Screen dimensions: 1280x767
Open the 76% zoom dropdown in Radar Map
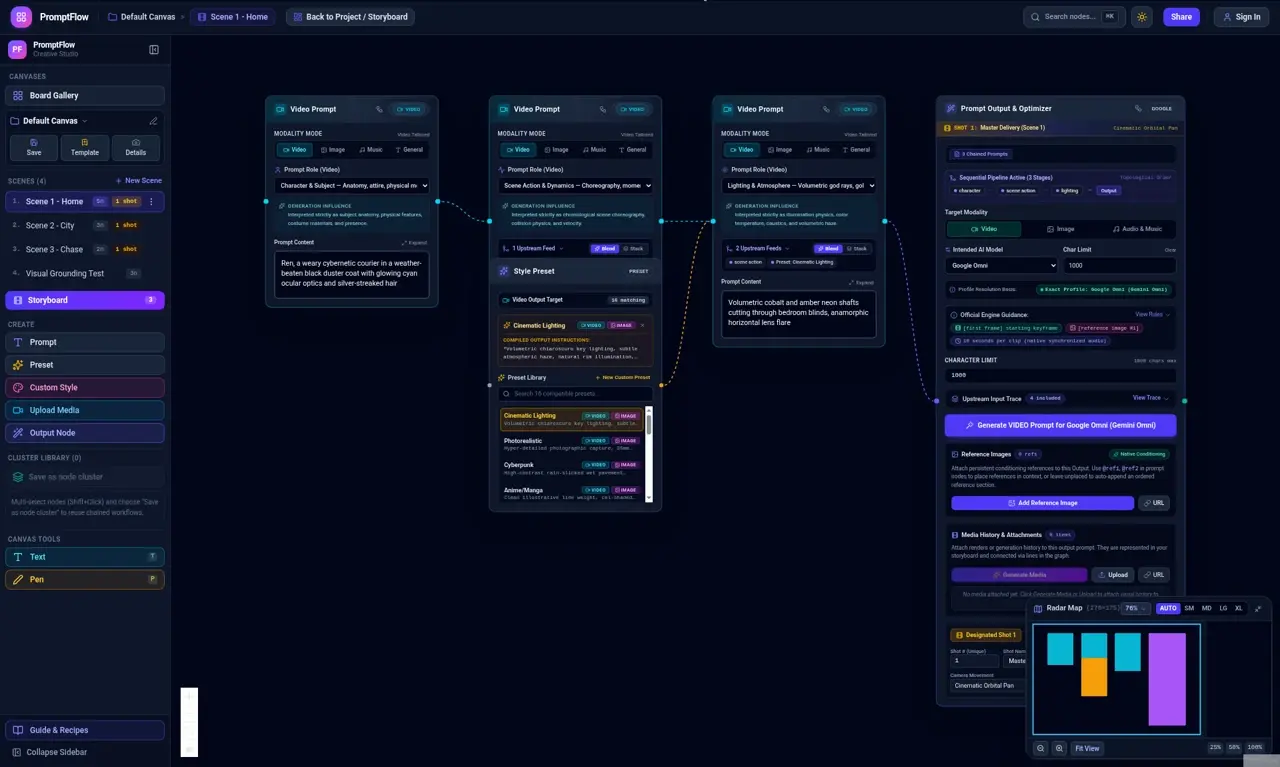(x=1134, y=608)
